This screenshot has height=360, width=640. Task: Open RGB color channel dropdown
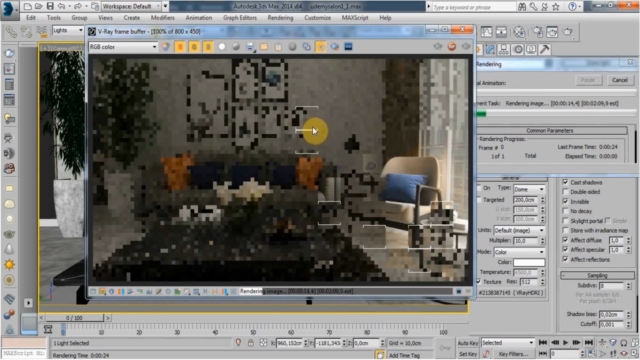123,47
